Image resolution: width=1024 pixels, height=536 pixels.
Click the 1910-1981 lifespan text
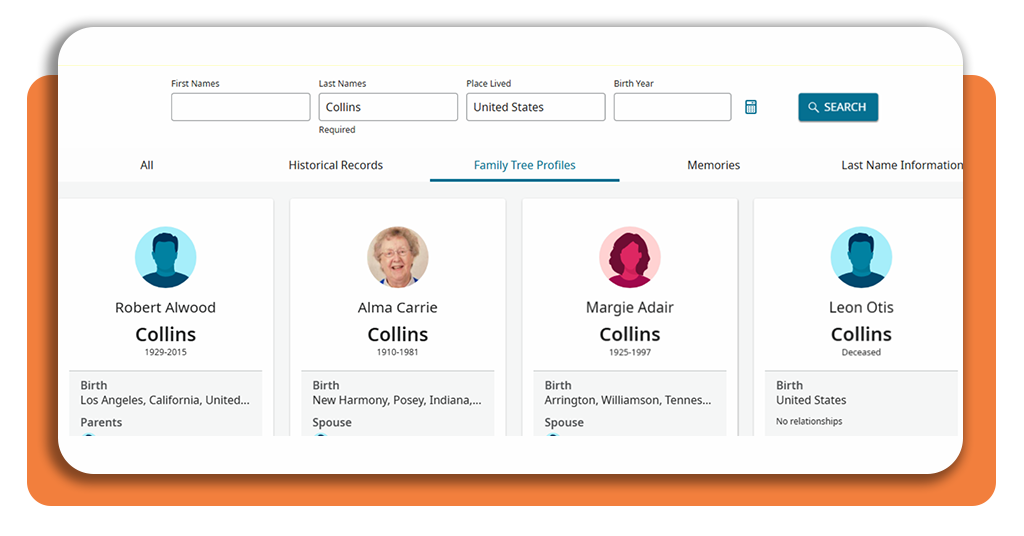tap(398, 352)
